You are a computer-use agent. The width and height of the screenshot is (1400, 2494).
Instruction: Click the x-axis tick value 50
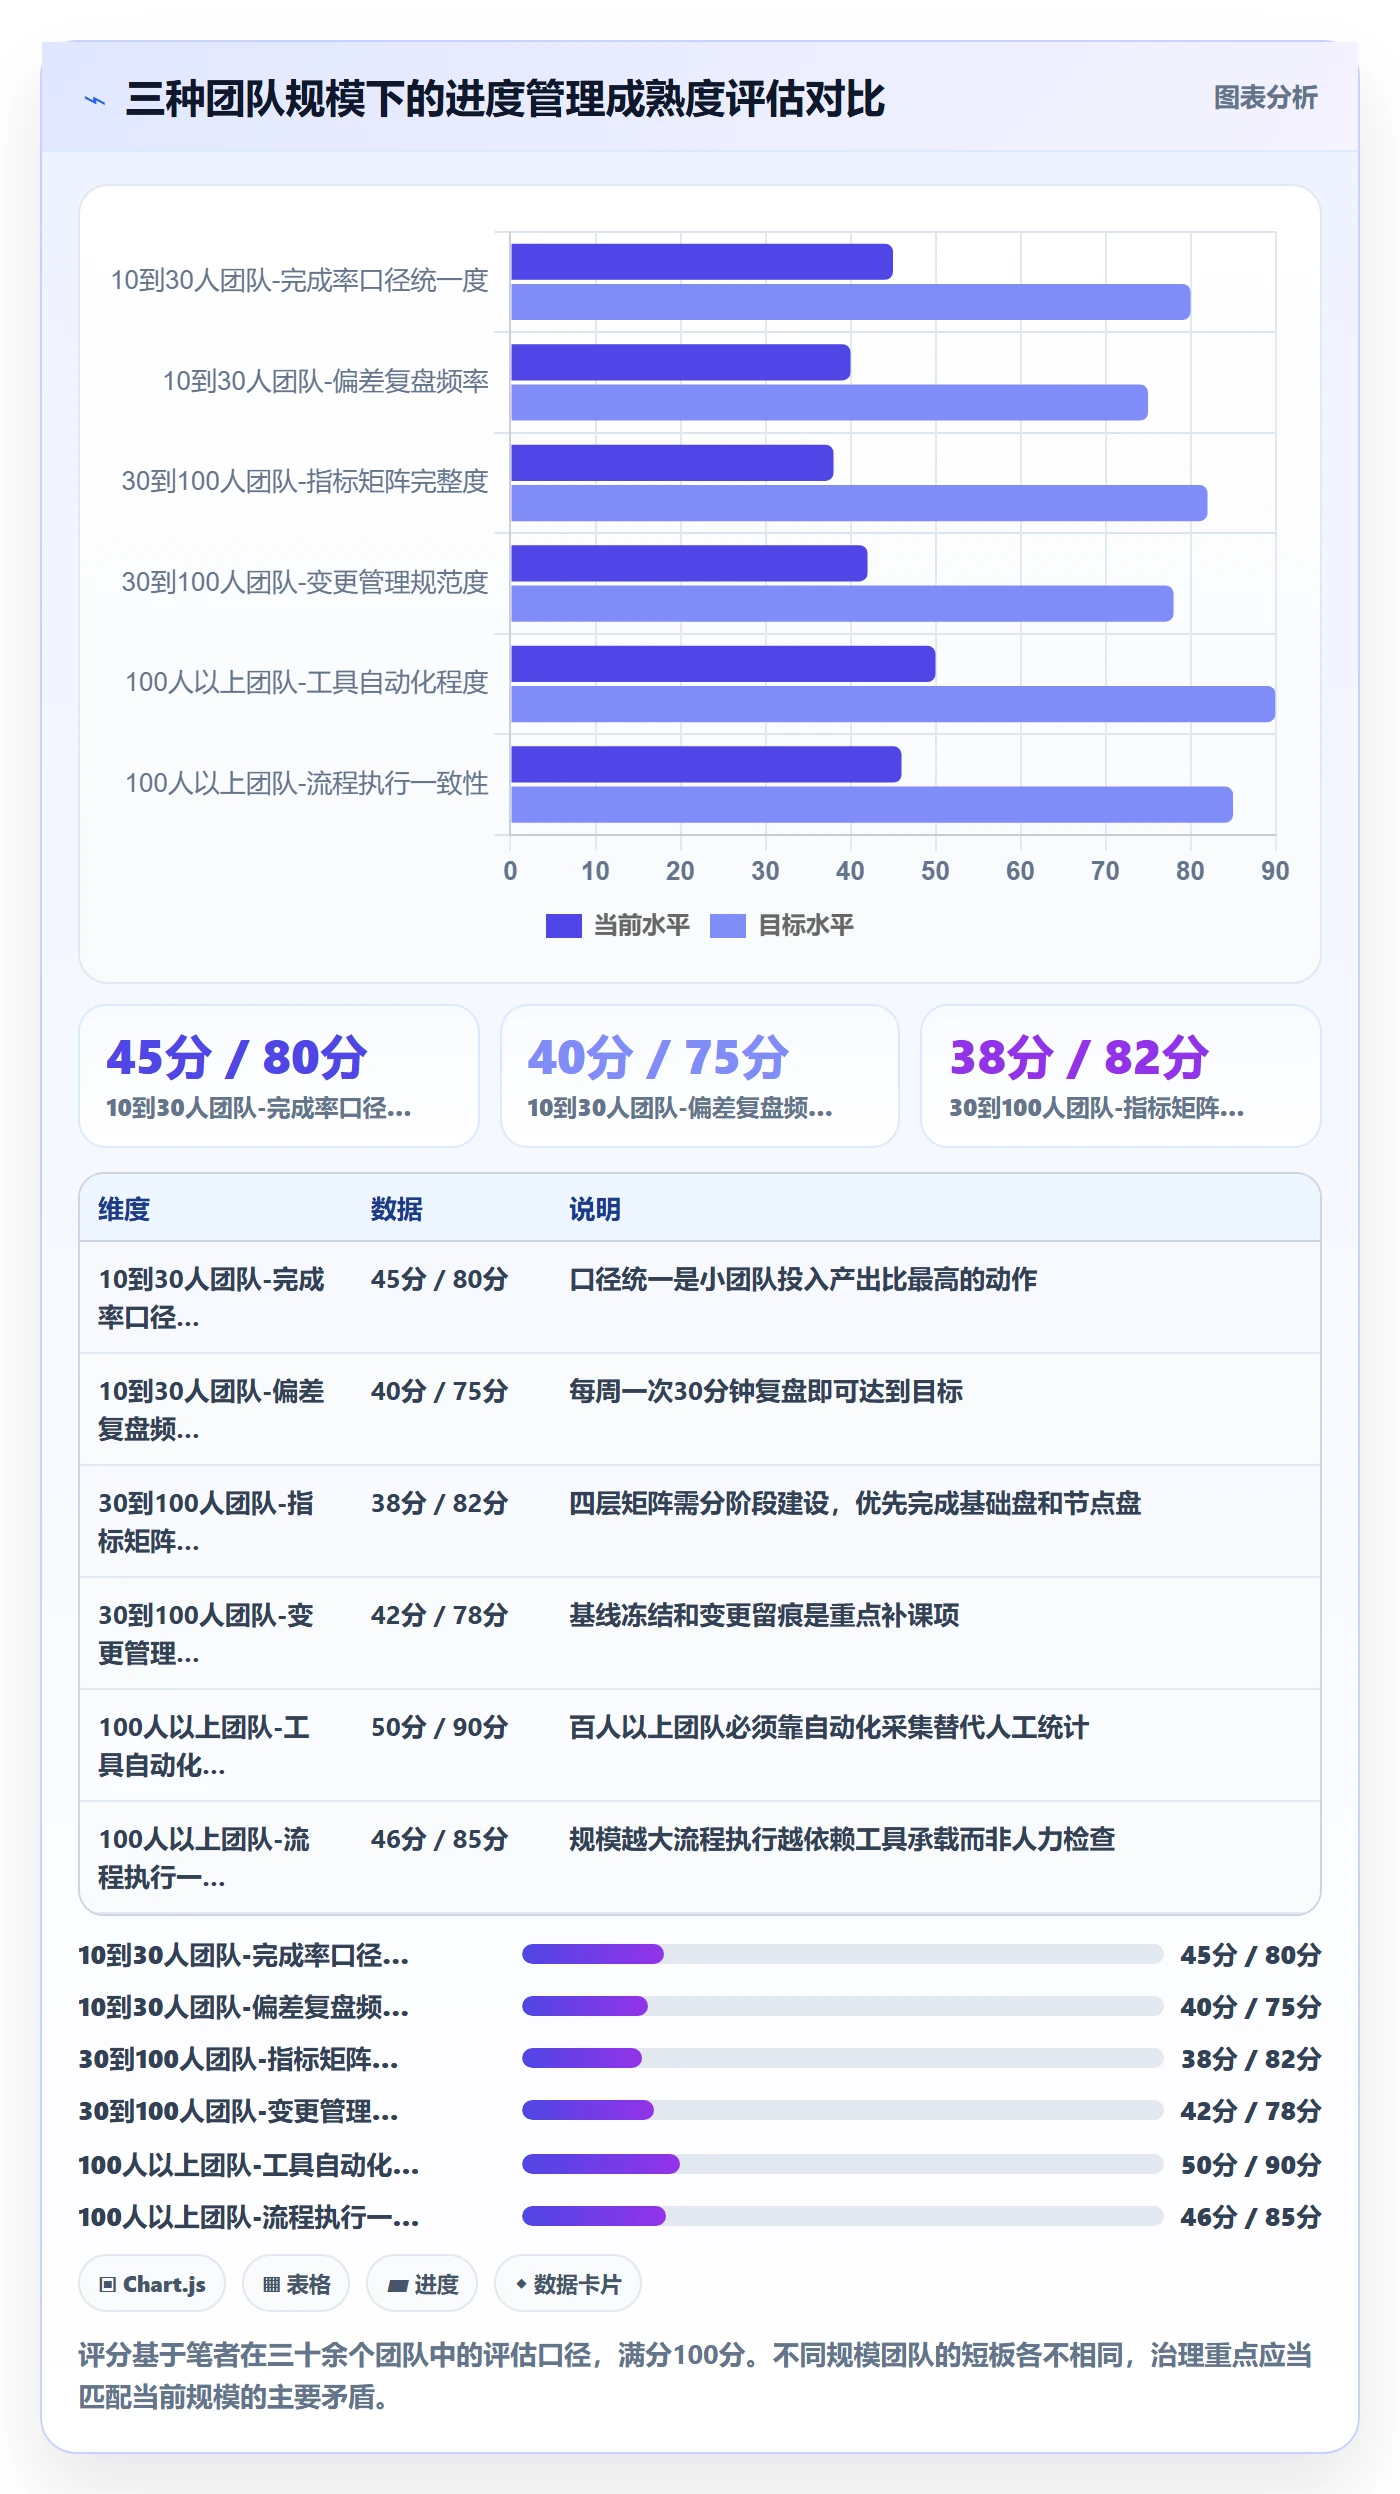coord(935,871)
